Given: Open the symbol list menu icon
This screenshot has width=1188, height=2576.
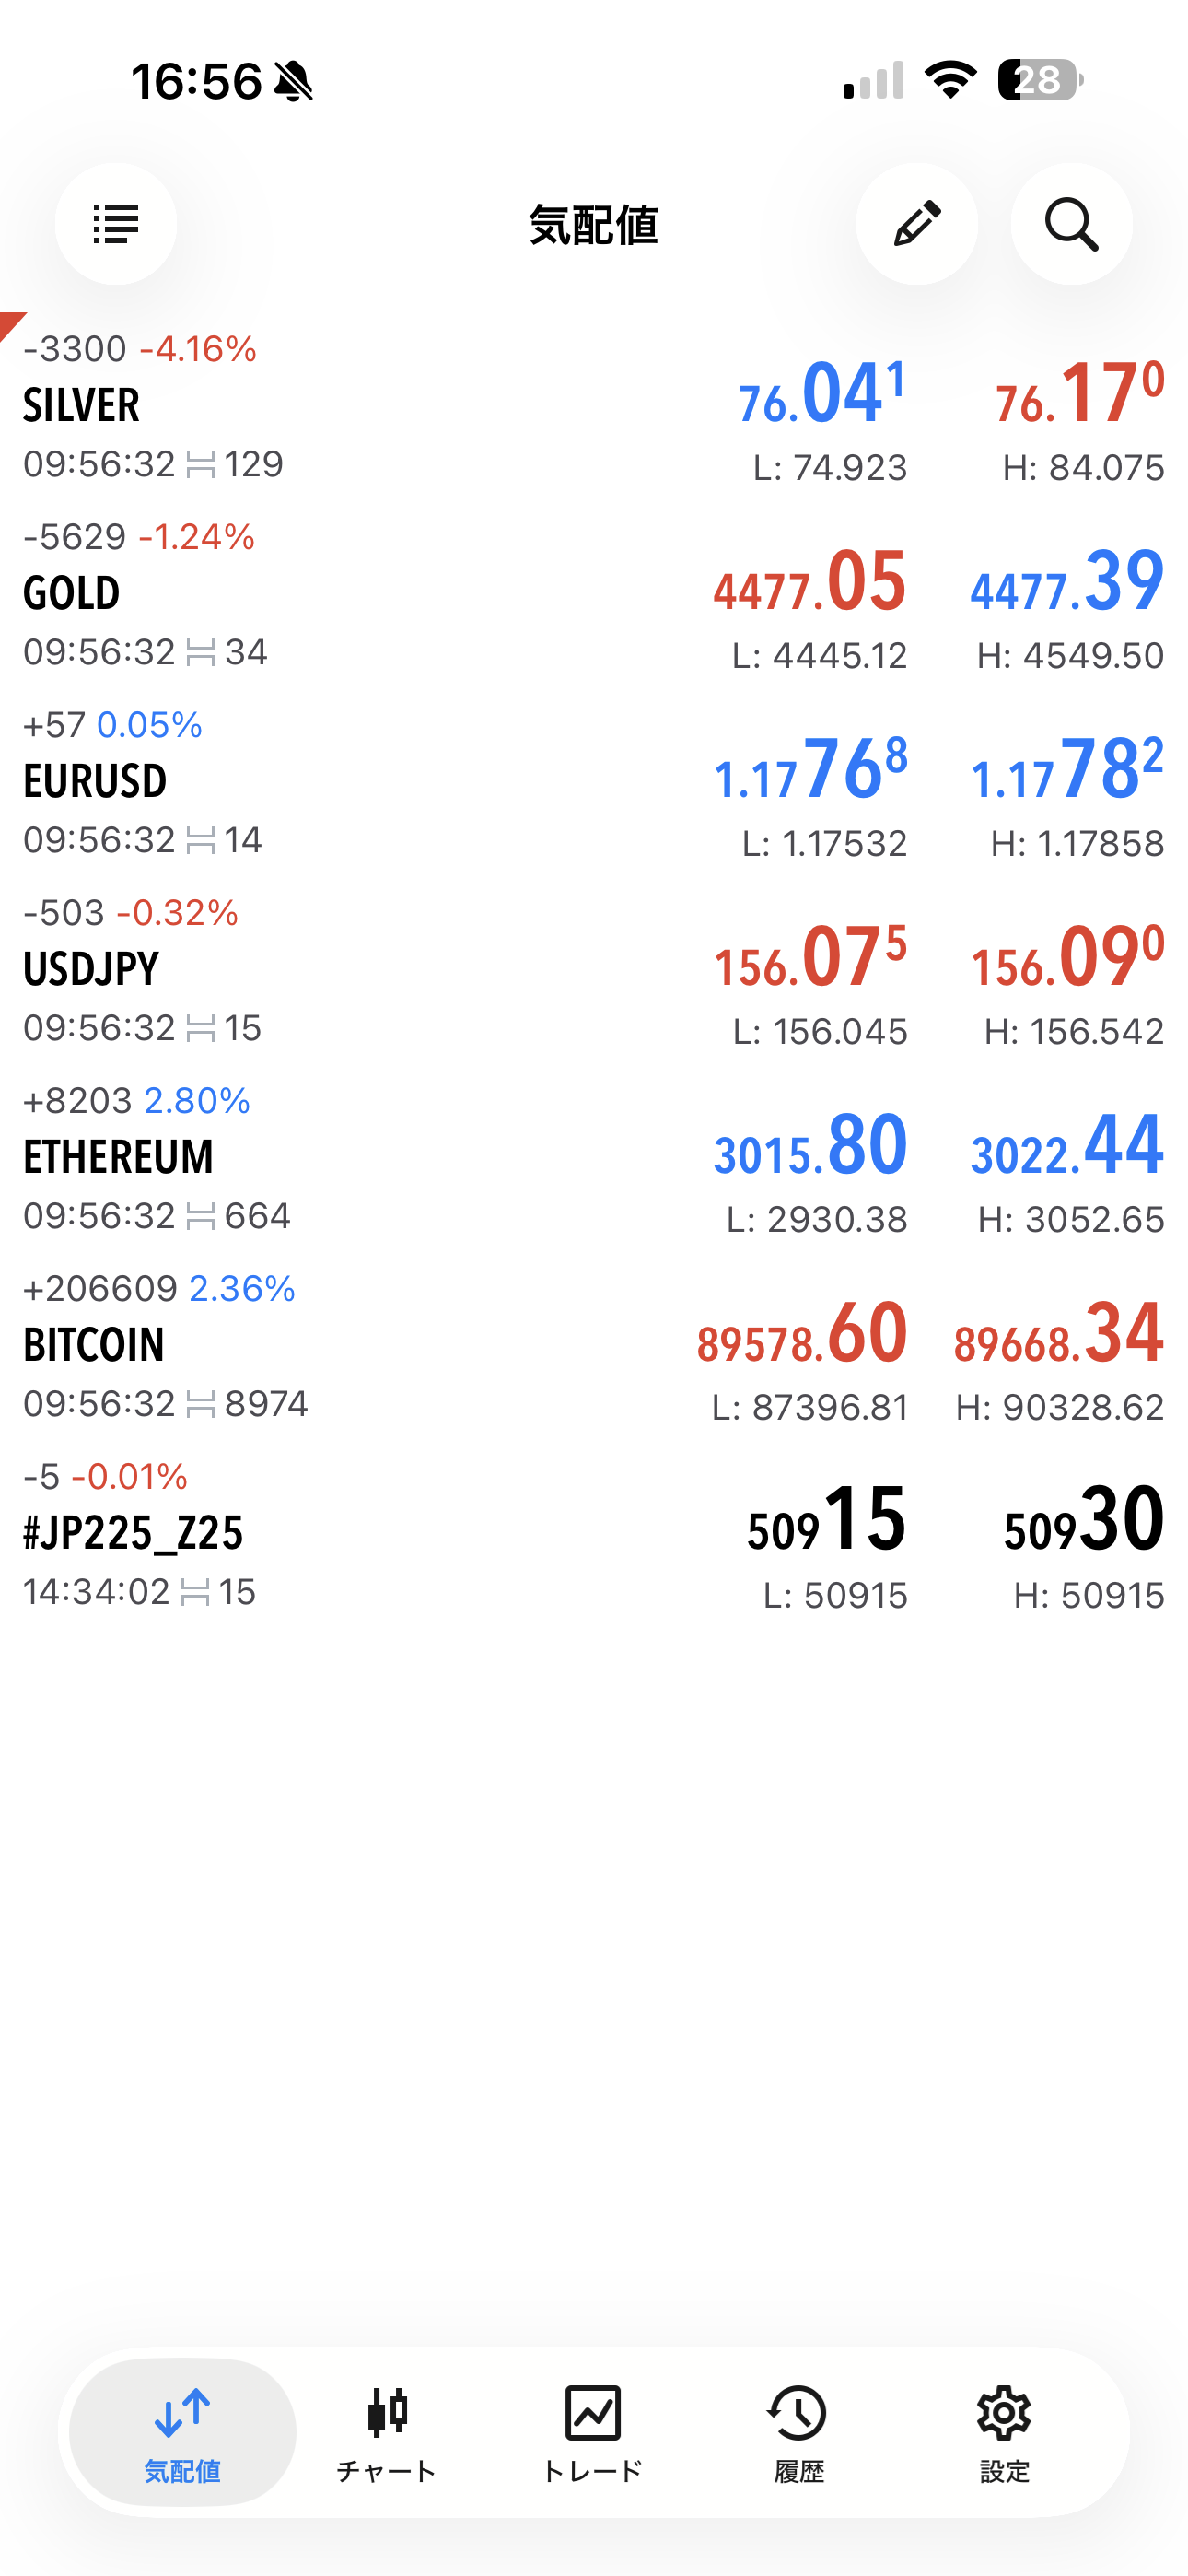Looking at the screenshot, I should pyautogui.click(x=116, y=224).
